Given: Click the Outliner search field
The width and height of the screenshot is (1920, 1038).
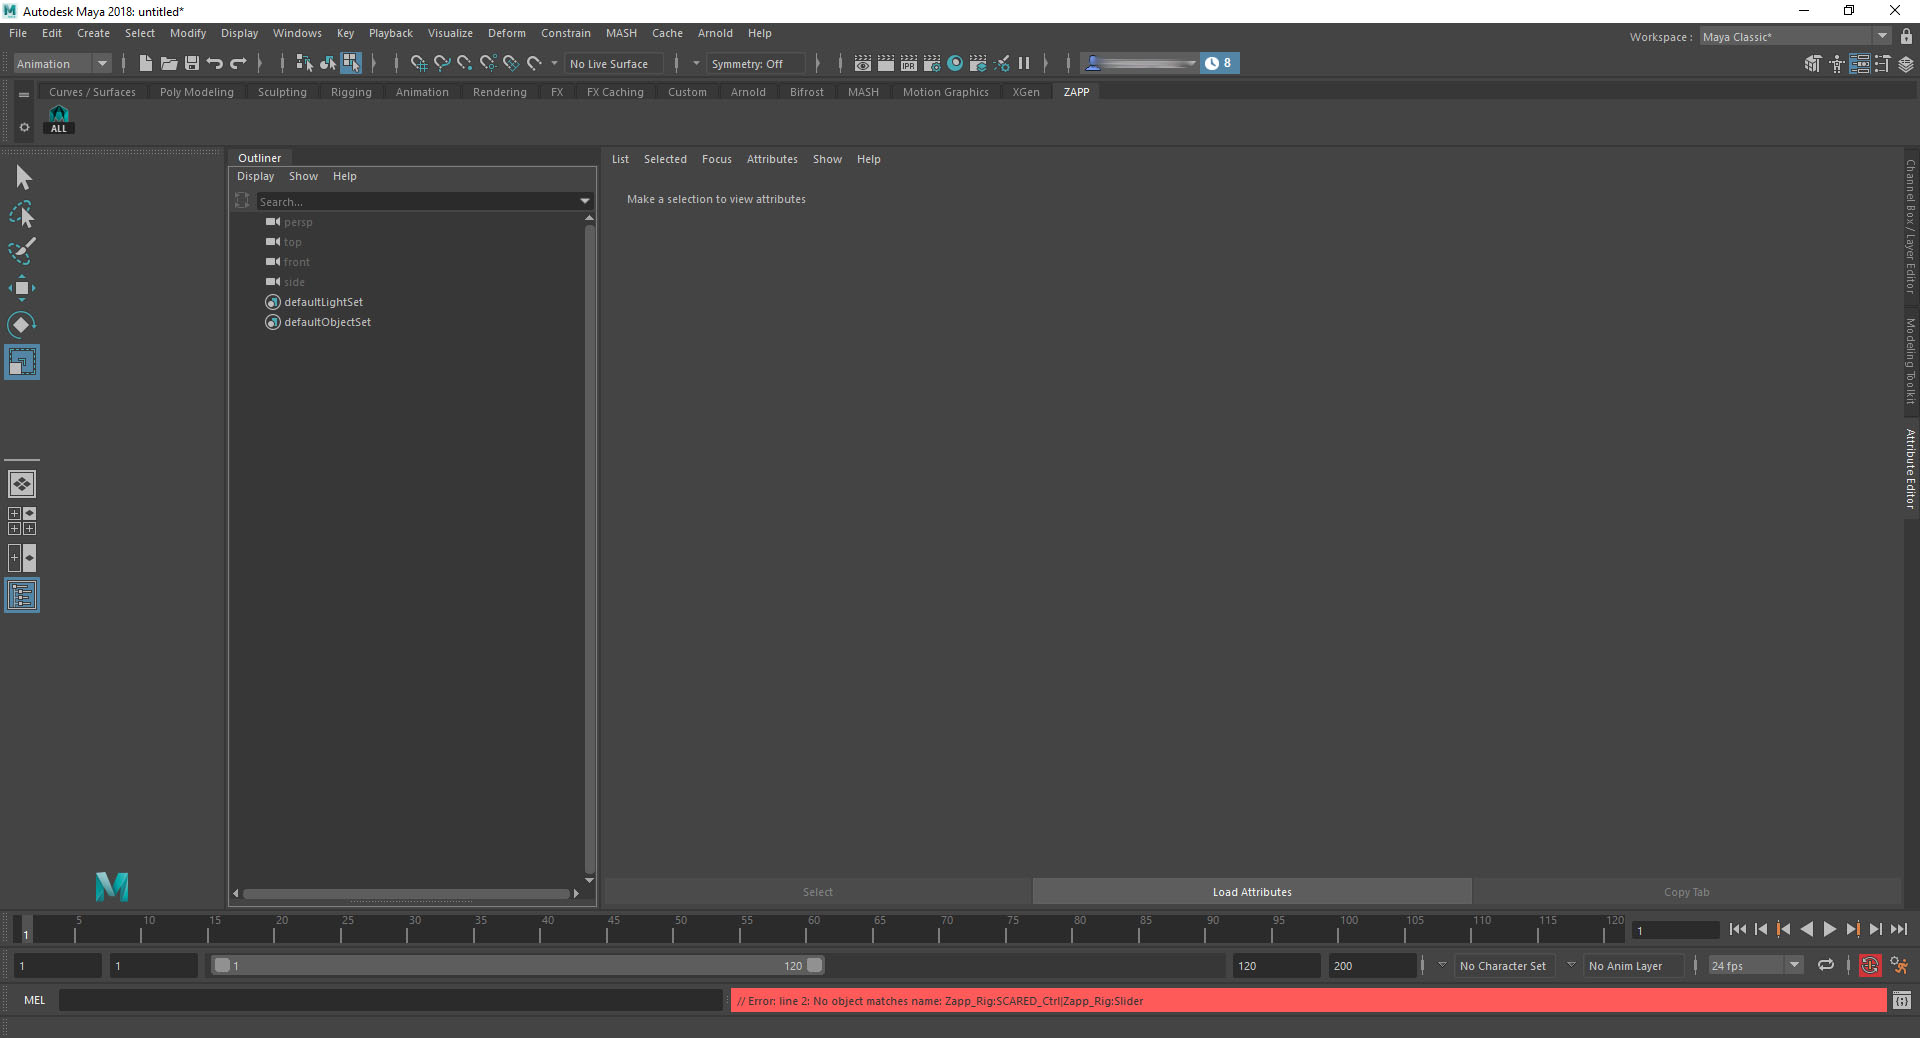Looking at the screenshot, I should click(x=417, y=201).
